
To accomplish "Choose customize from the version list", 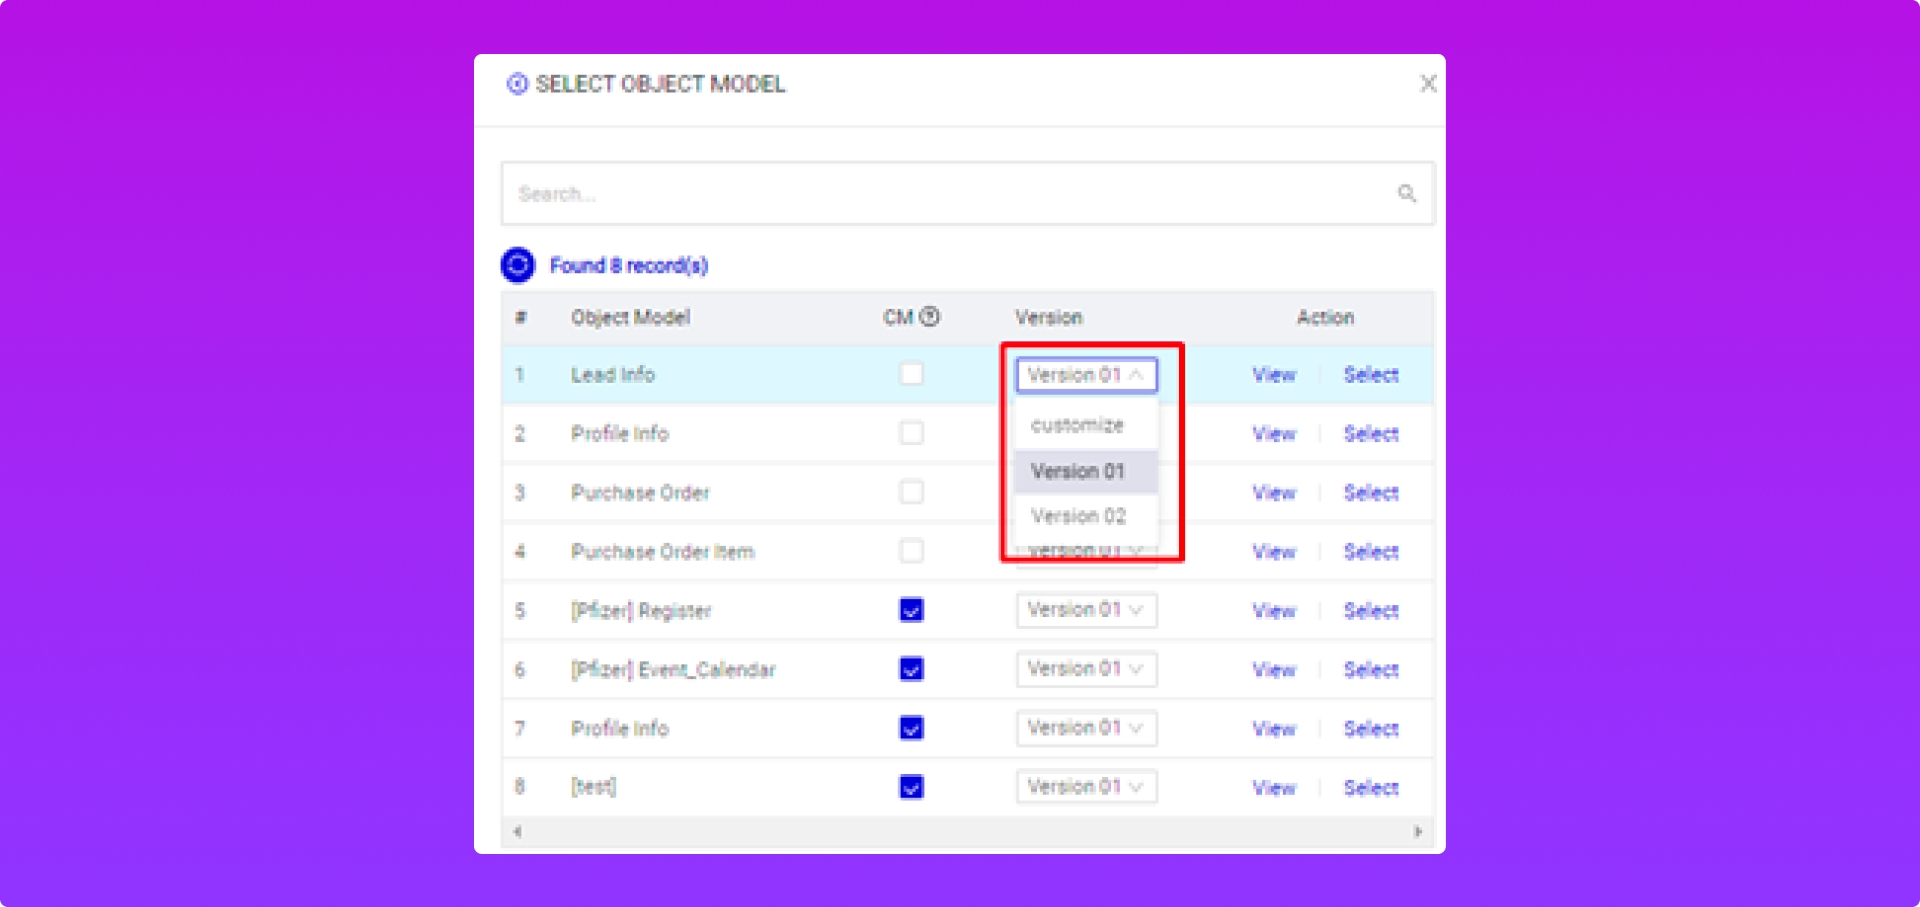I will pyautogui.click(x=1077, y=425).
